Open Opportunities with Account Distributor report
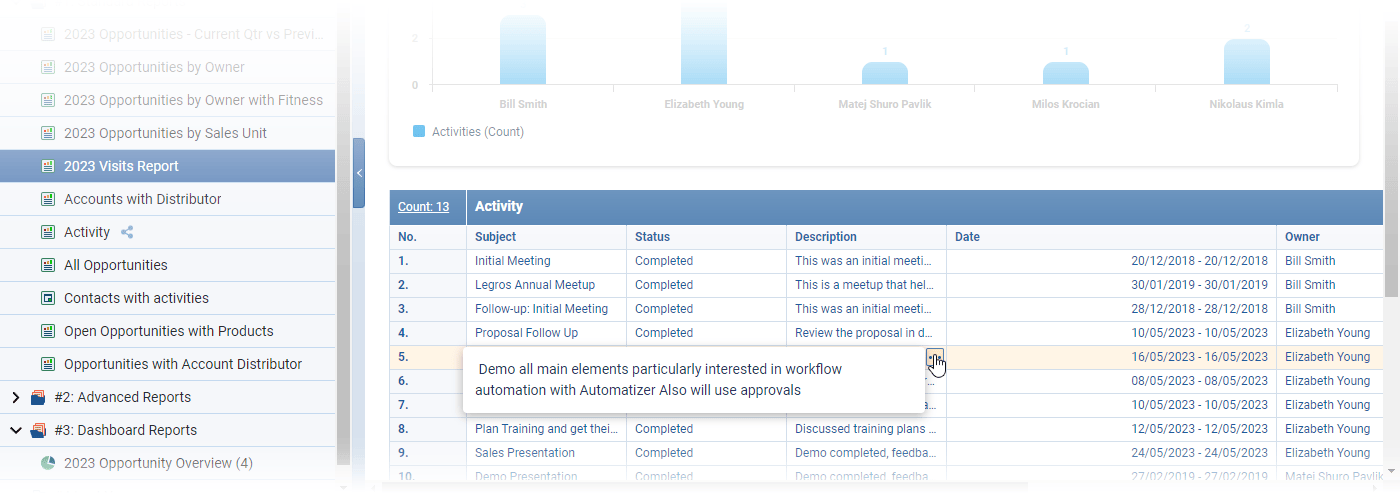This screenshot has width=1400, height=493. click(x=182, y=364)
